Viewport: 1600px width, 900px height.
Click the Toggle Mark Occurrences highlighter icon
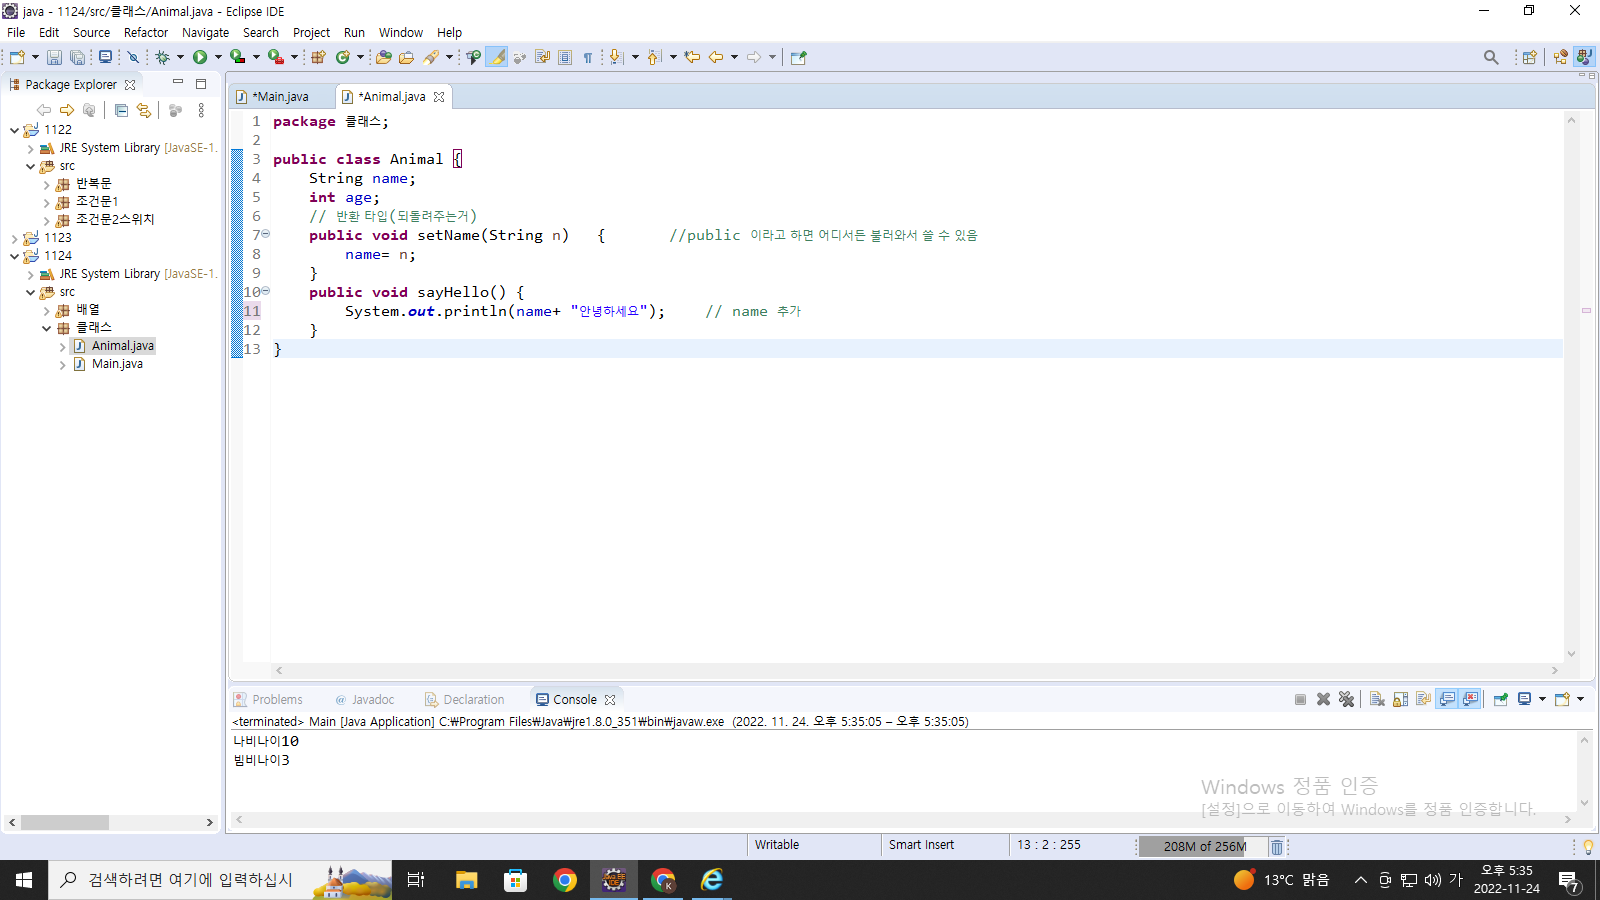[497, 57]
